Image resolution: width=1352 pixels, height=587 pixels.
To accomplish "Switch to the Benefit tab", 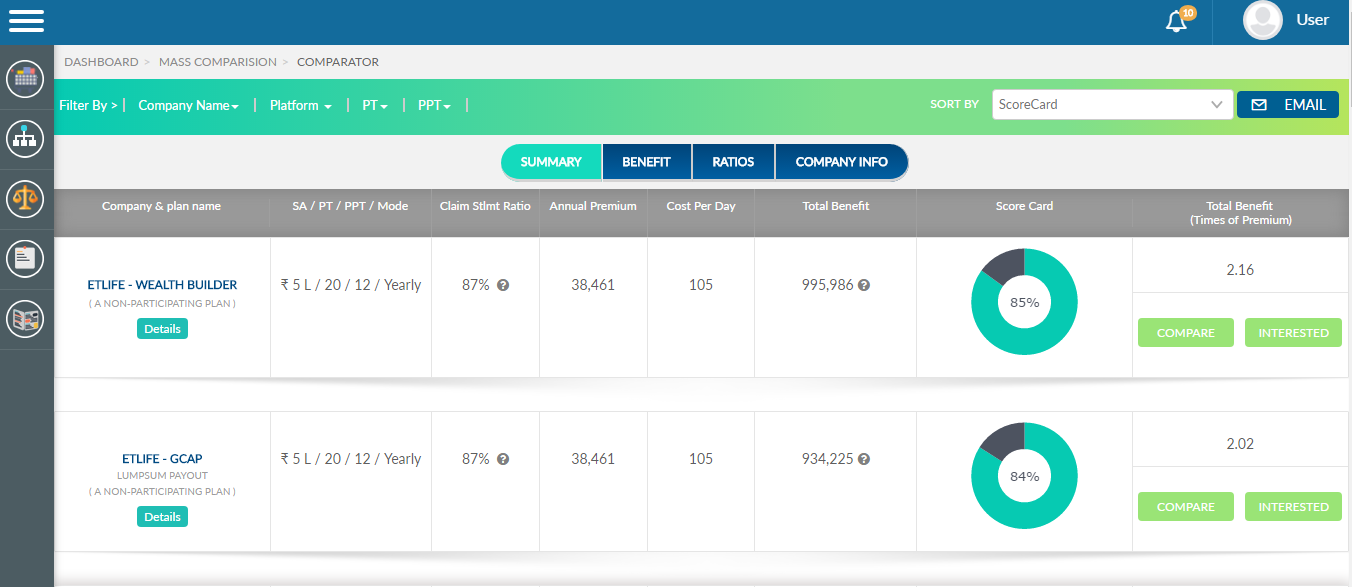I will pyautogui.click(x=646, y=162).
